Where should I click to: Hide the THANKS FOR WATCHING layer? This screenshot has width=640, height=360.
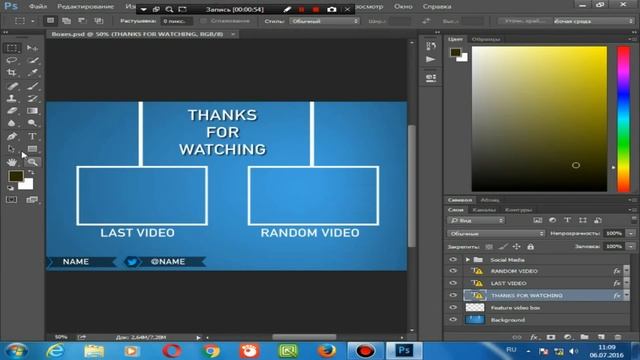pyautogui.click(x=453, y=296)
